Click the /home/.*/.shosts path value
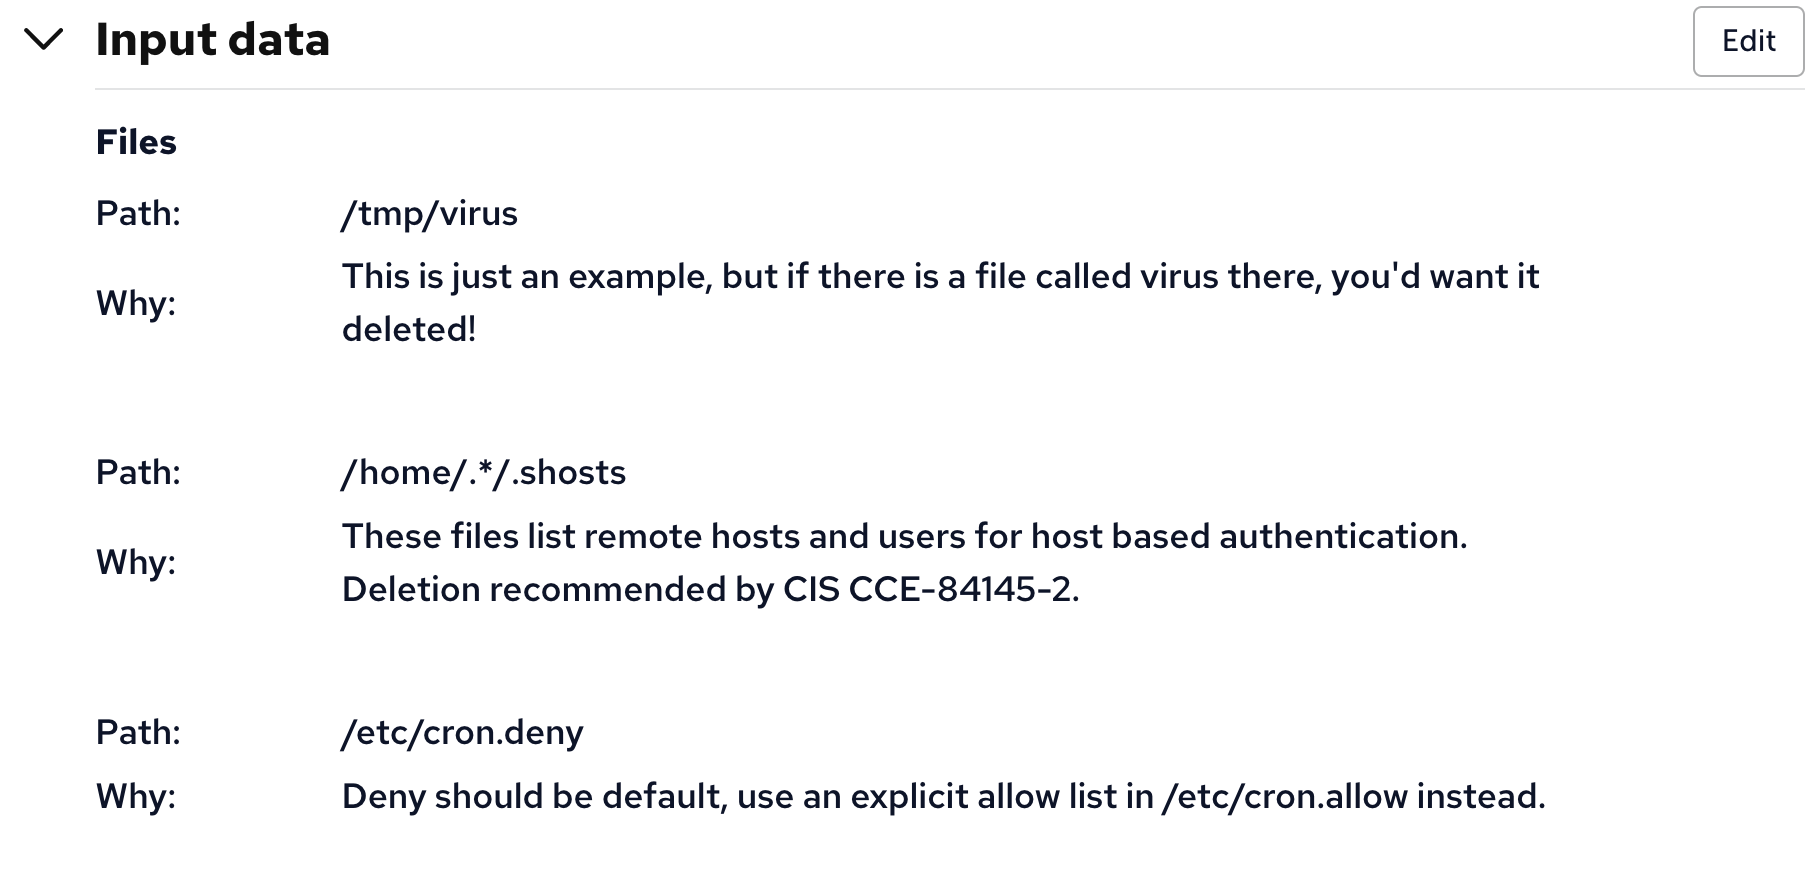Image resolution: width=1816 pixels, height=882 pixels. click(x=484, y=472)
